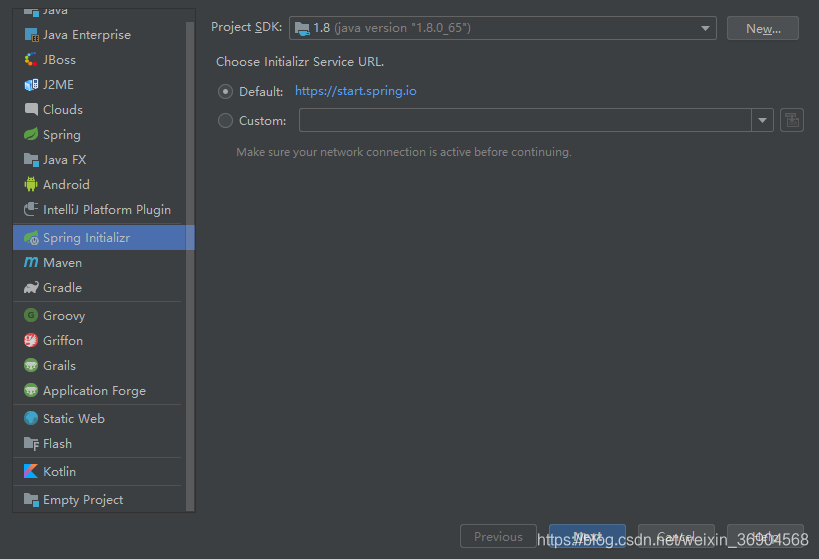Image resolution: width=819 pixels, height=559 pixels.
Task: Select Empty Project label
Action: coord(83,500)
